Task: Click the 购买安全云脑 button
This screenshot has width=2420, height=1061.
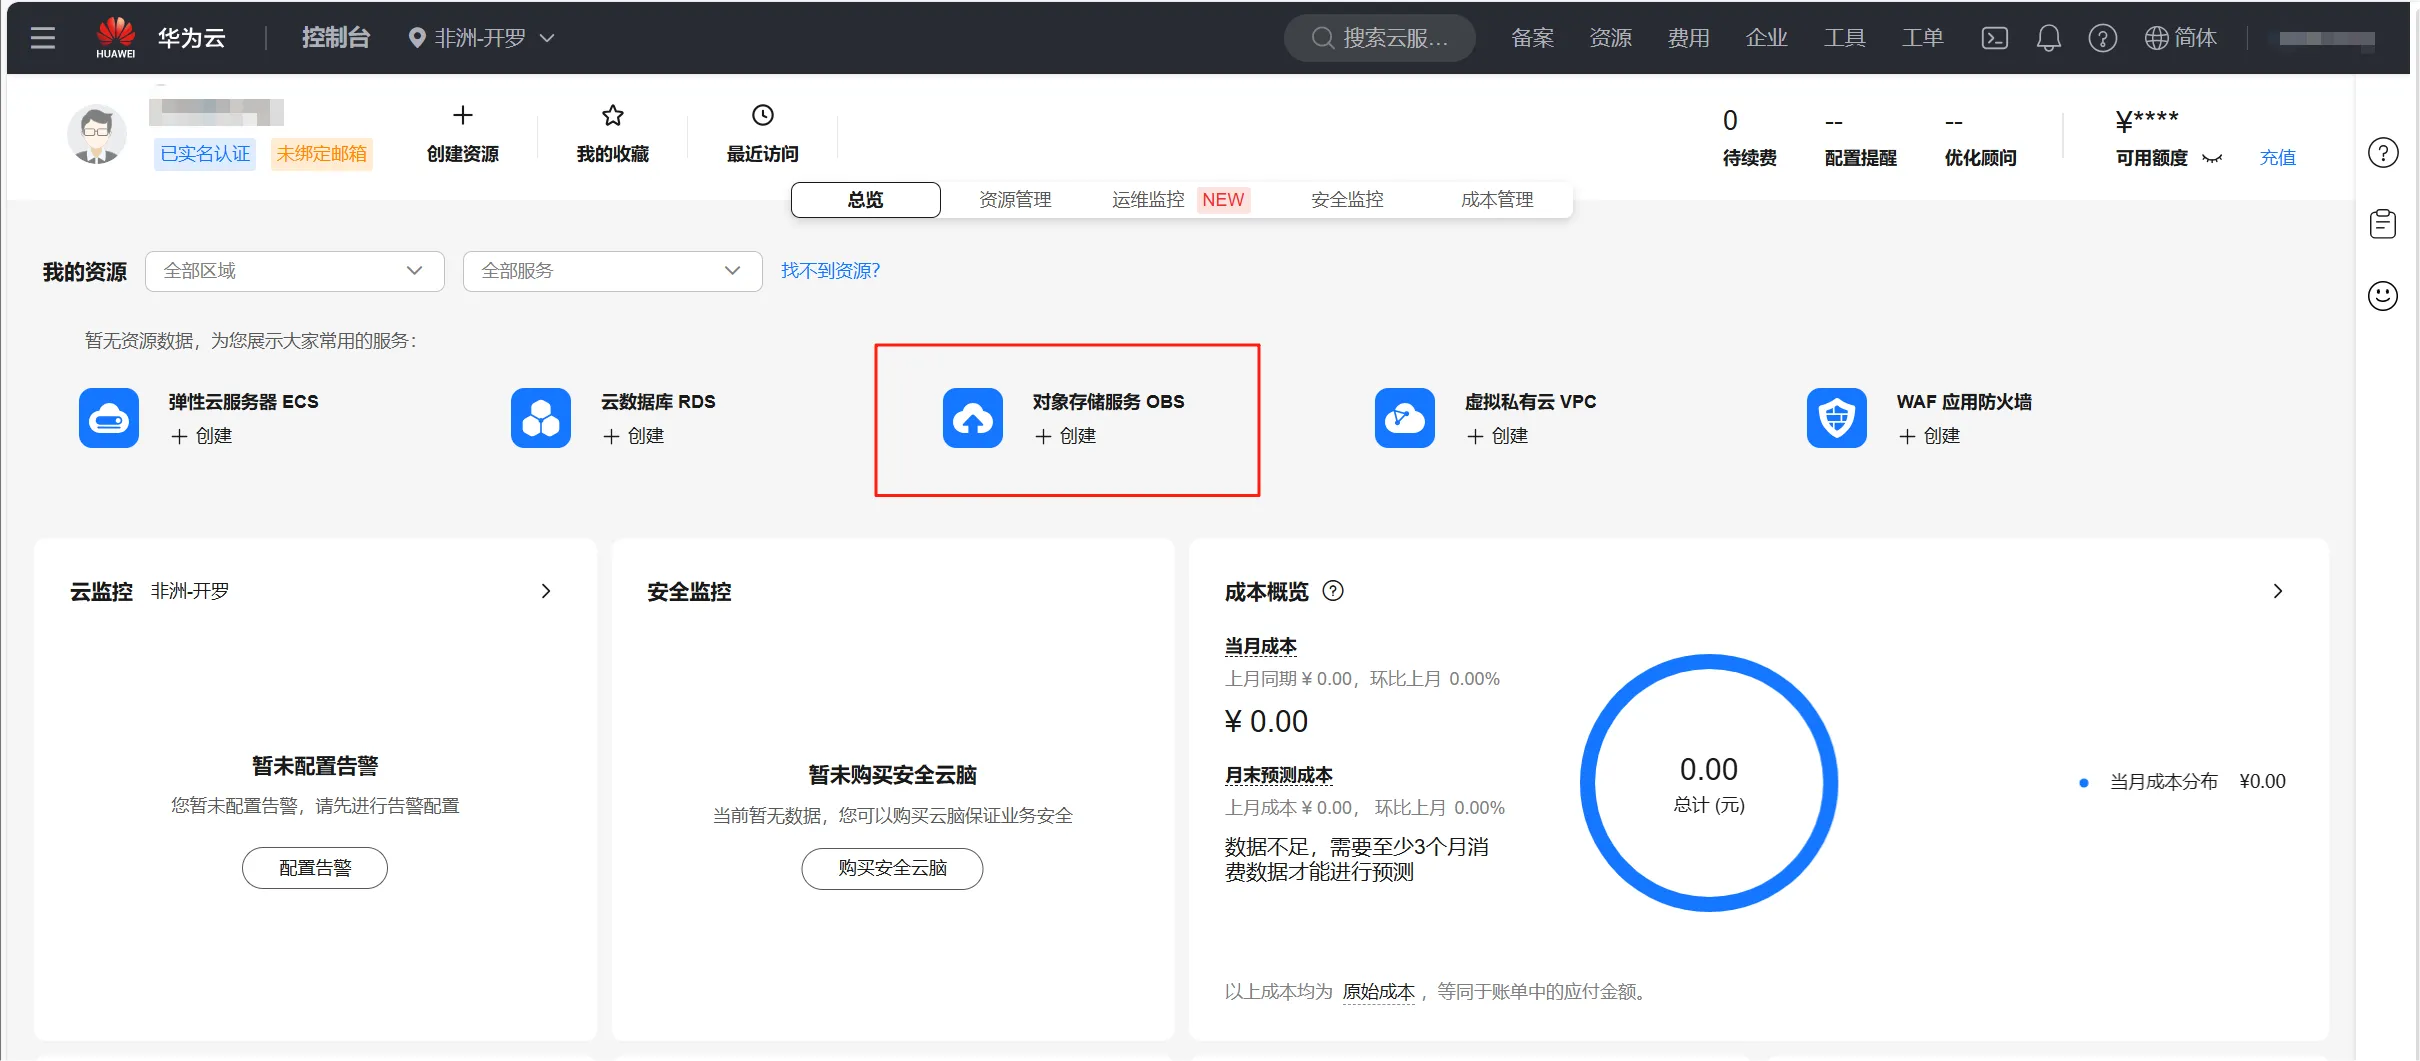Action: [x=892, y=868]
